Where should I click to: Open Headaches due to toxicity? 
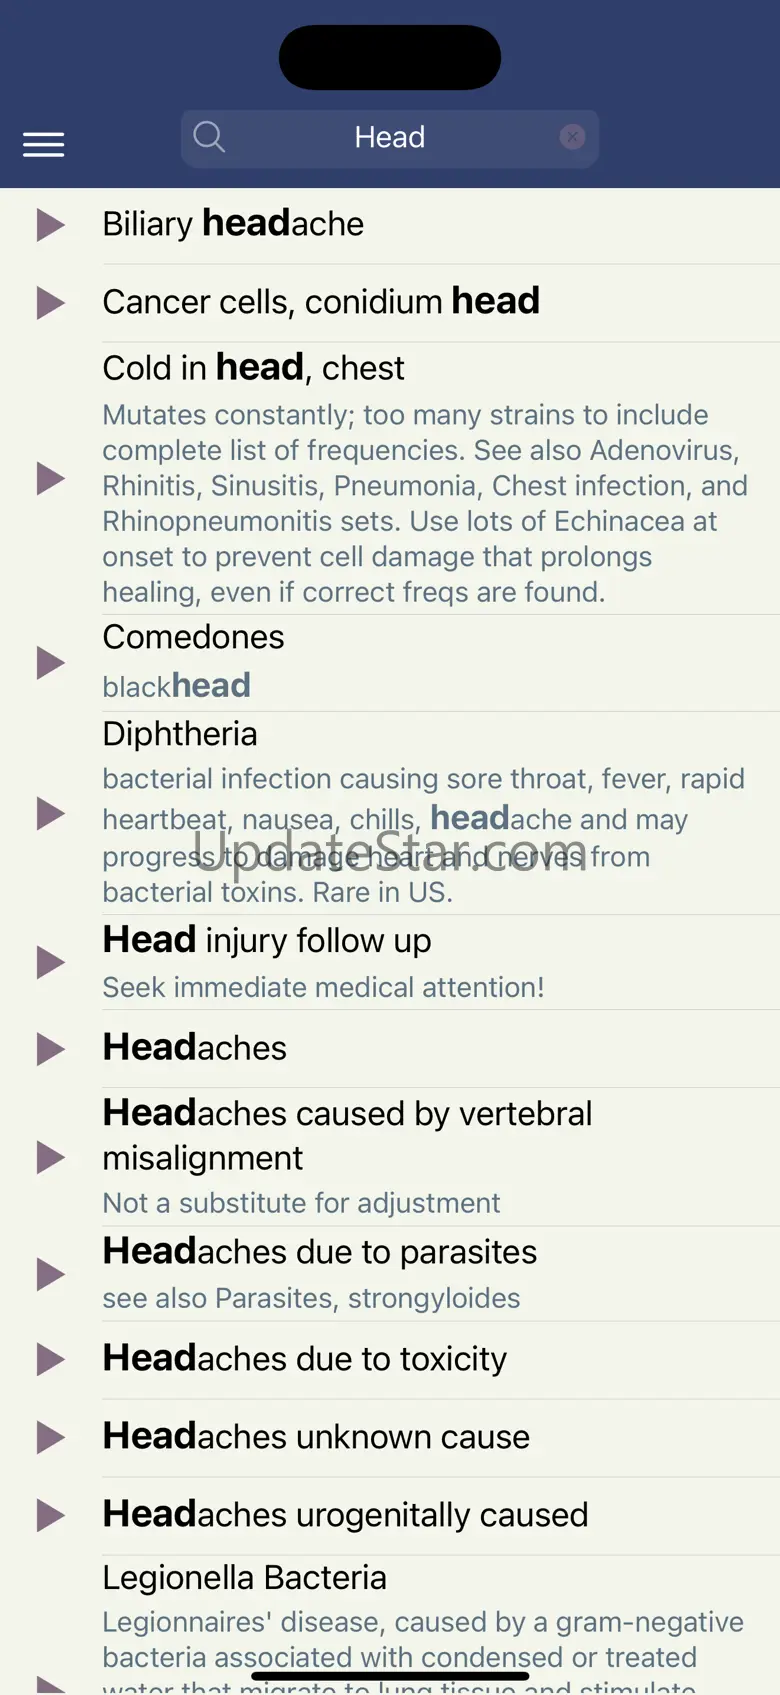coord(305,1359)
